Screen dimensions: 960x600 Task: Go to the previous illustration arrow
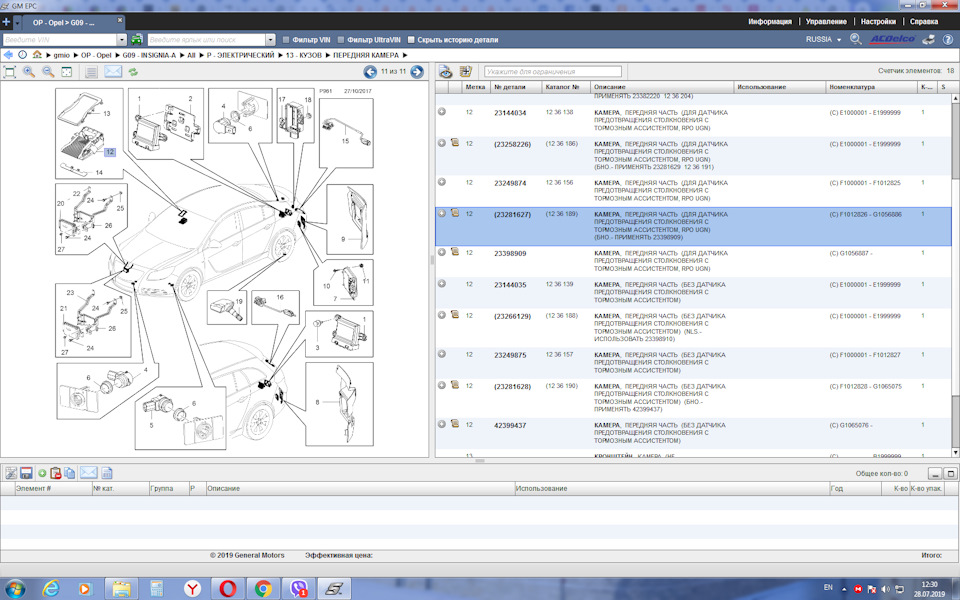[x=370, y=72]
